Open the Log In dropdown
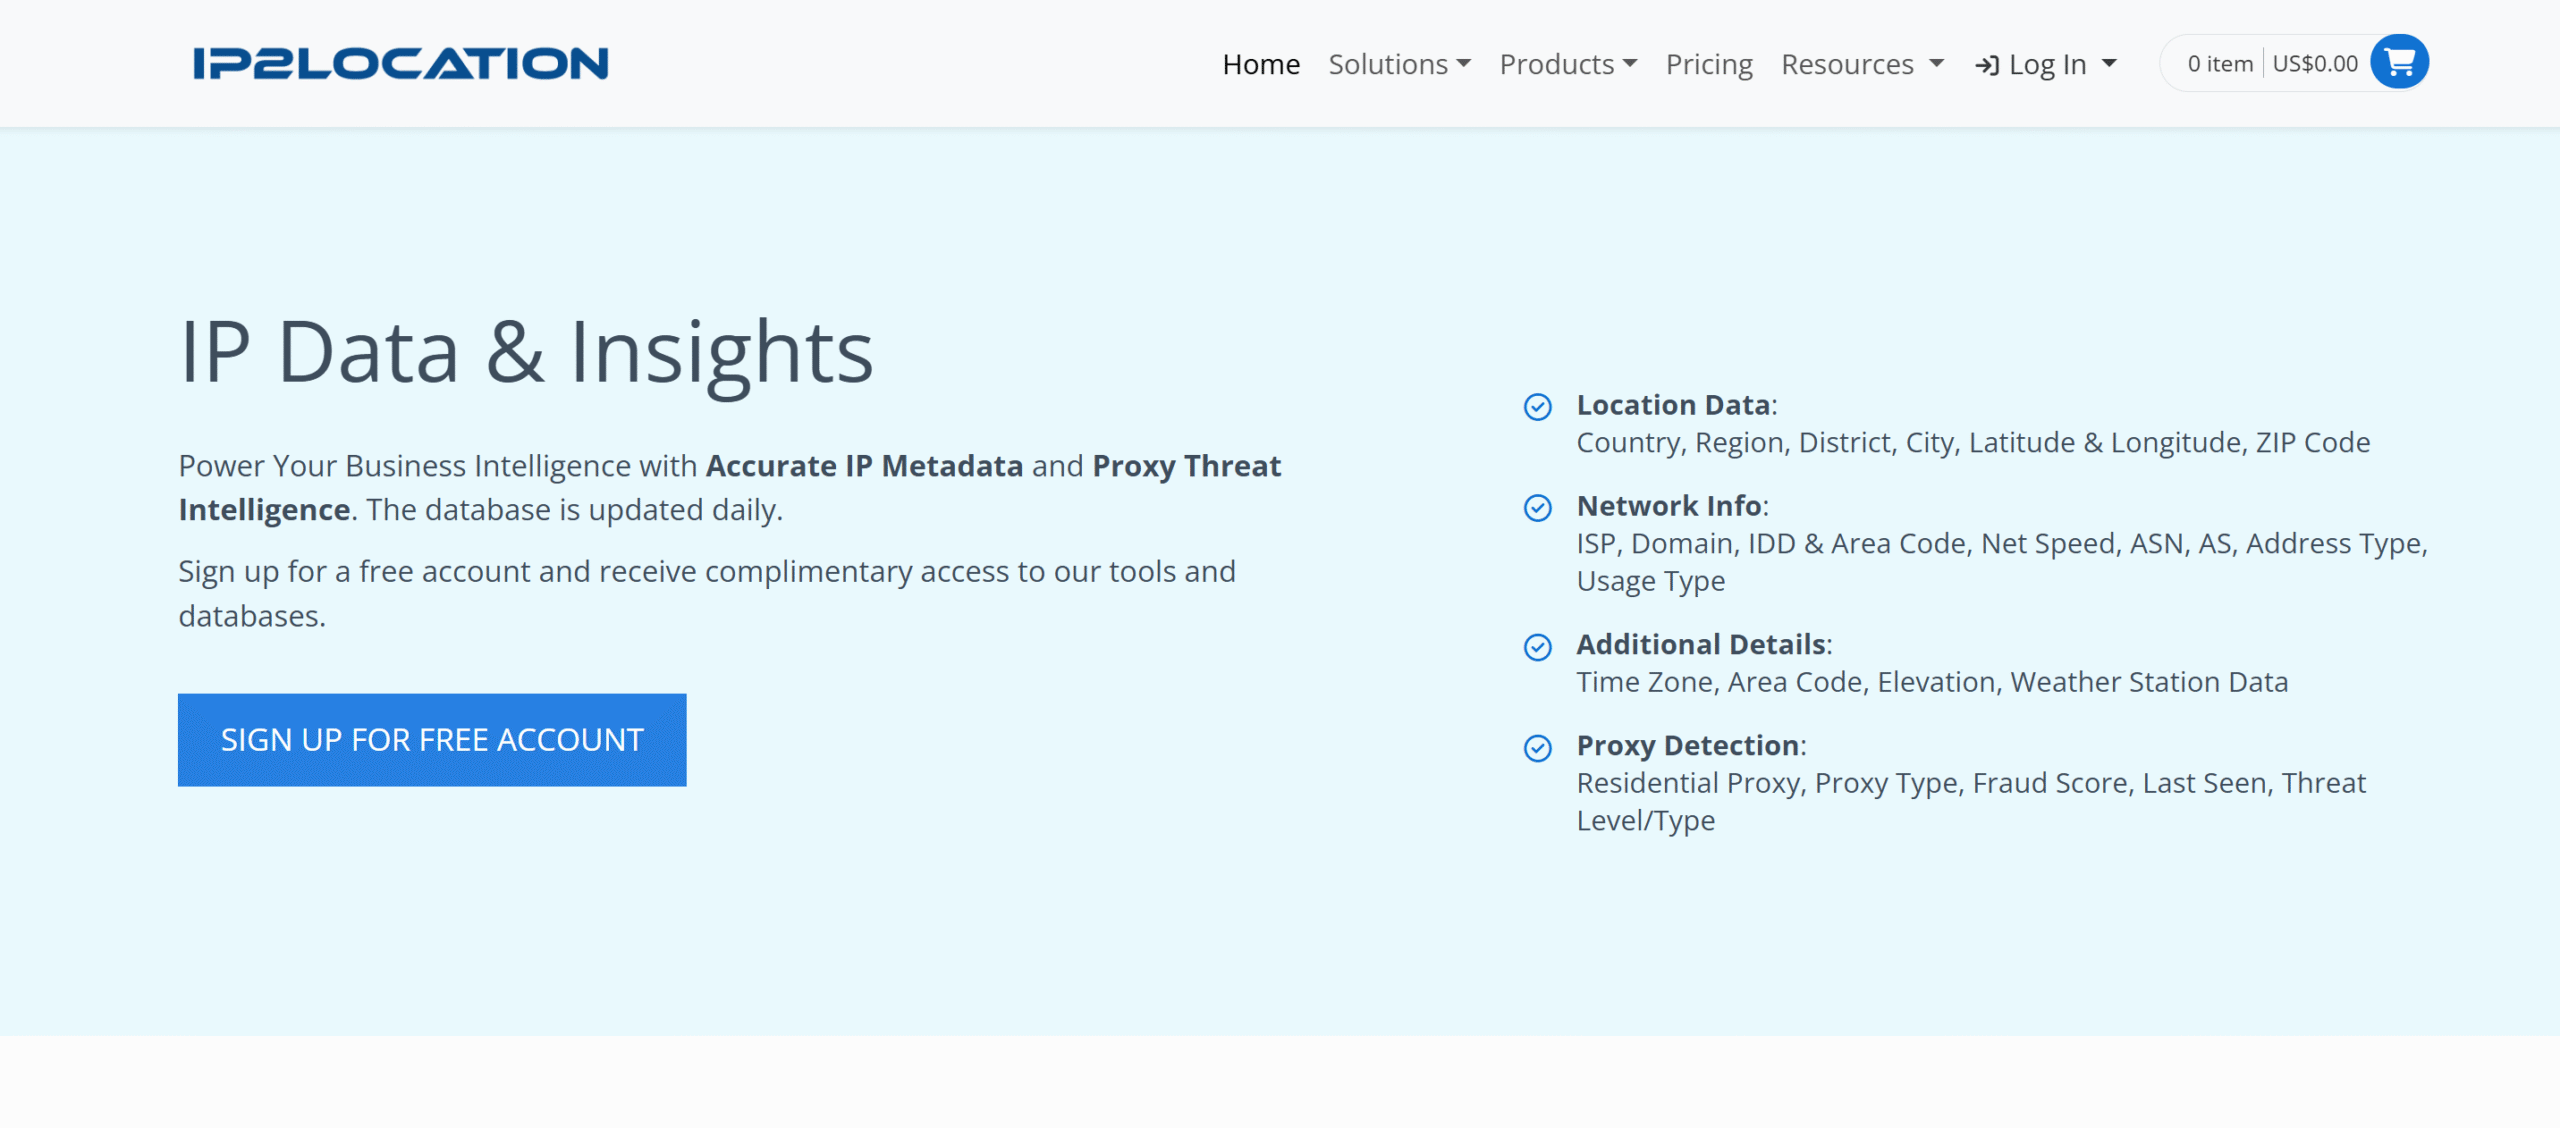2560x1128 pixels. coord(2046,64)
